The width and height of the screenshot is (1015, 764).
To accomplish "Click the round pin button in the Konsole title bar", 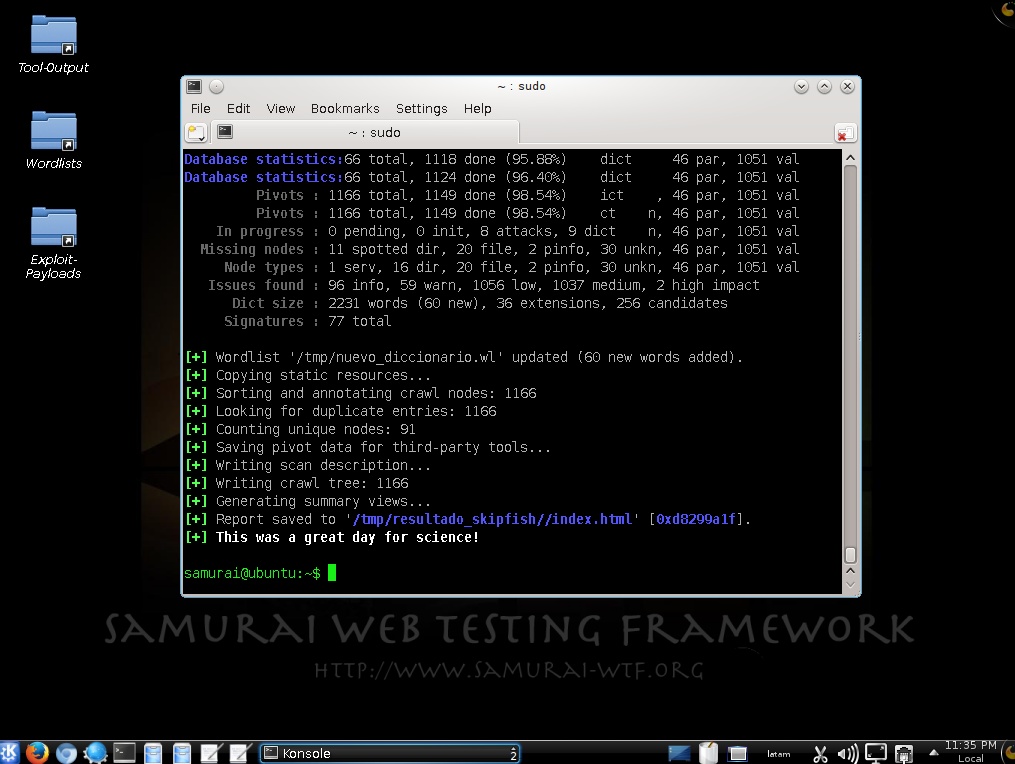I will (216, 86).
